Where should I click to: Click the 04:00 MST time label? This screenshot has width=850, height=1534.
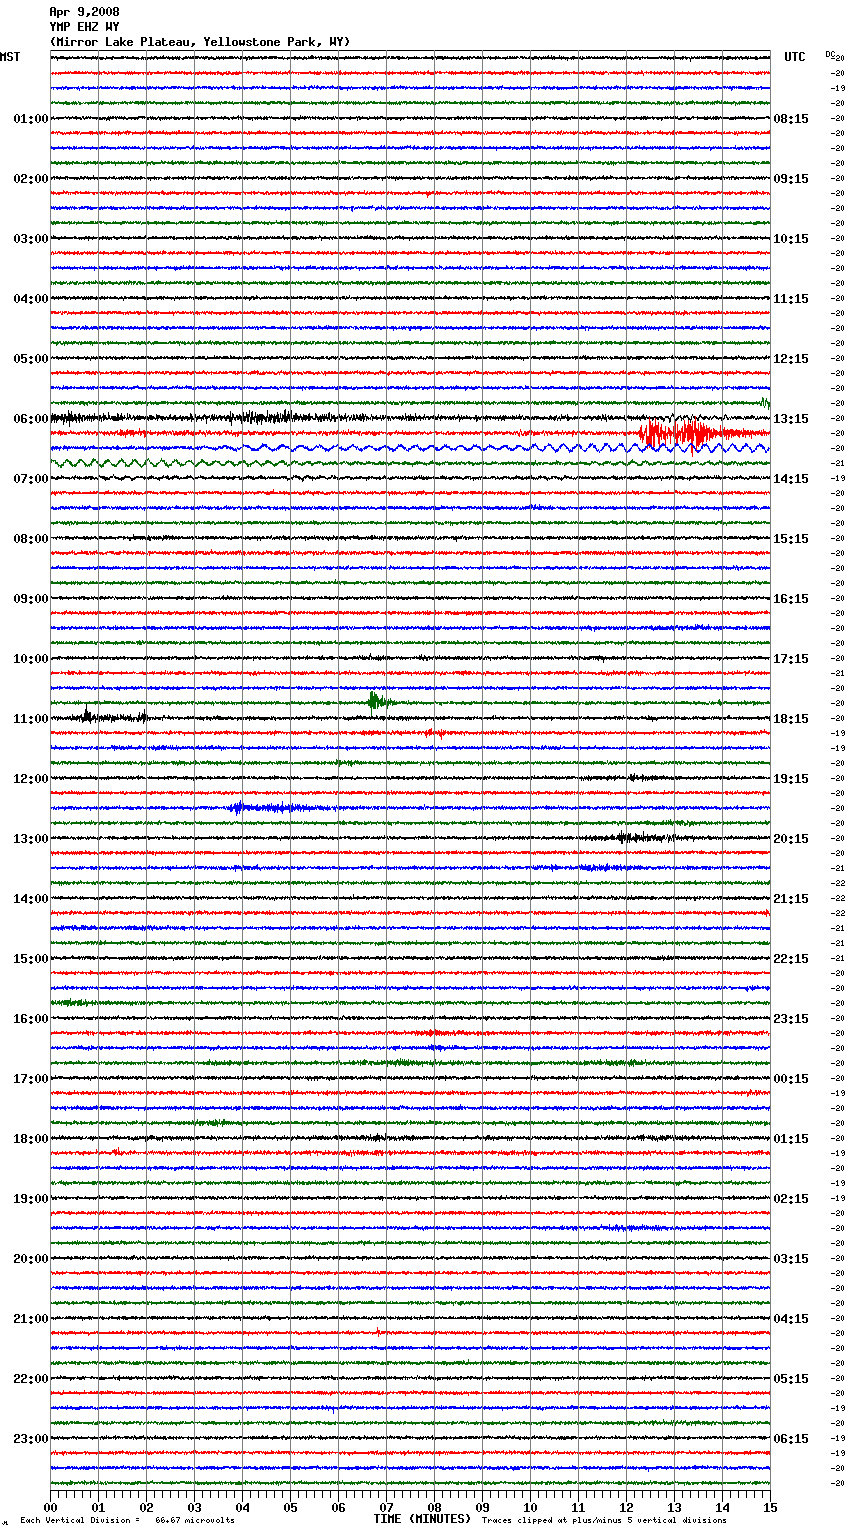(31, 299)
